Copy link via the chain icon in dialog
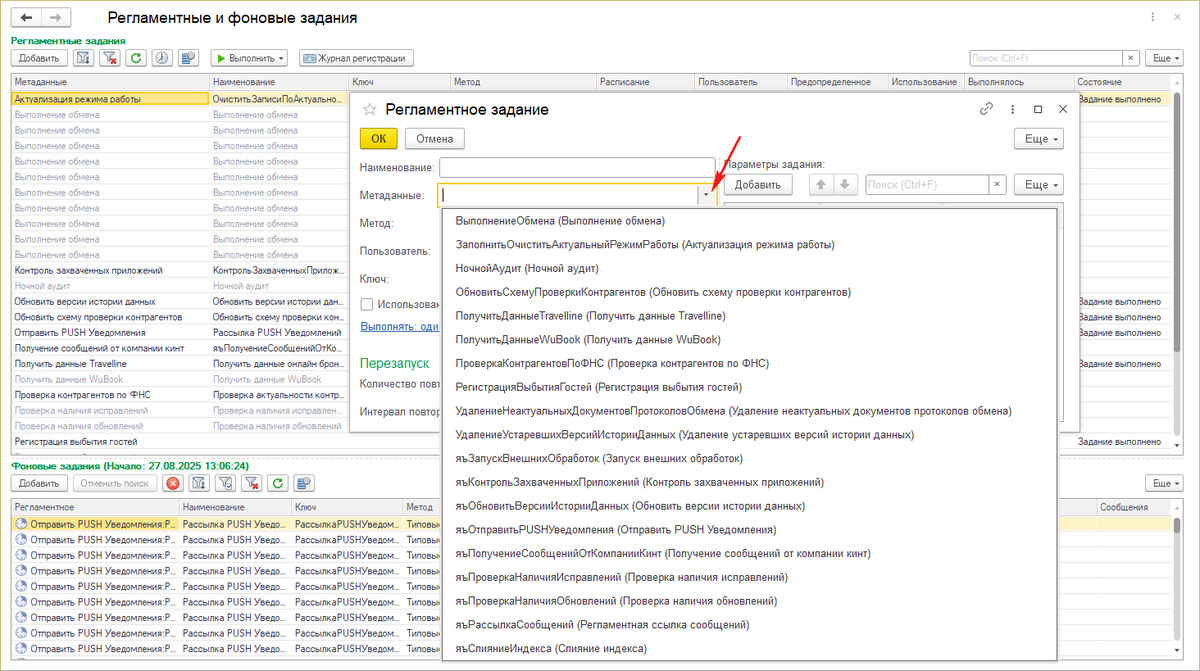The height and width of the screenshot is (671, 1200). pos(986,109)
